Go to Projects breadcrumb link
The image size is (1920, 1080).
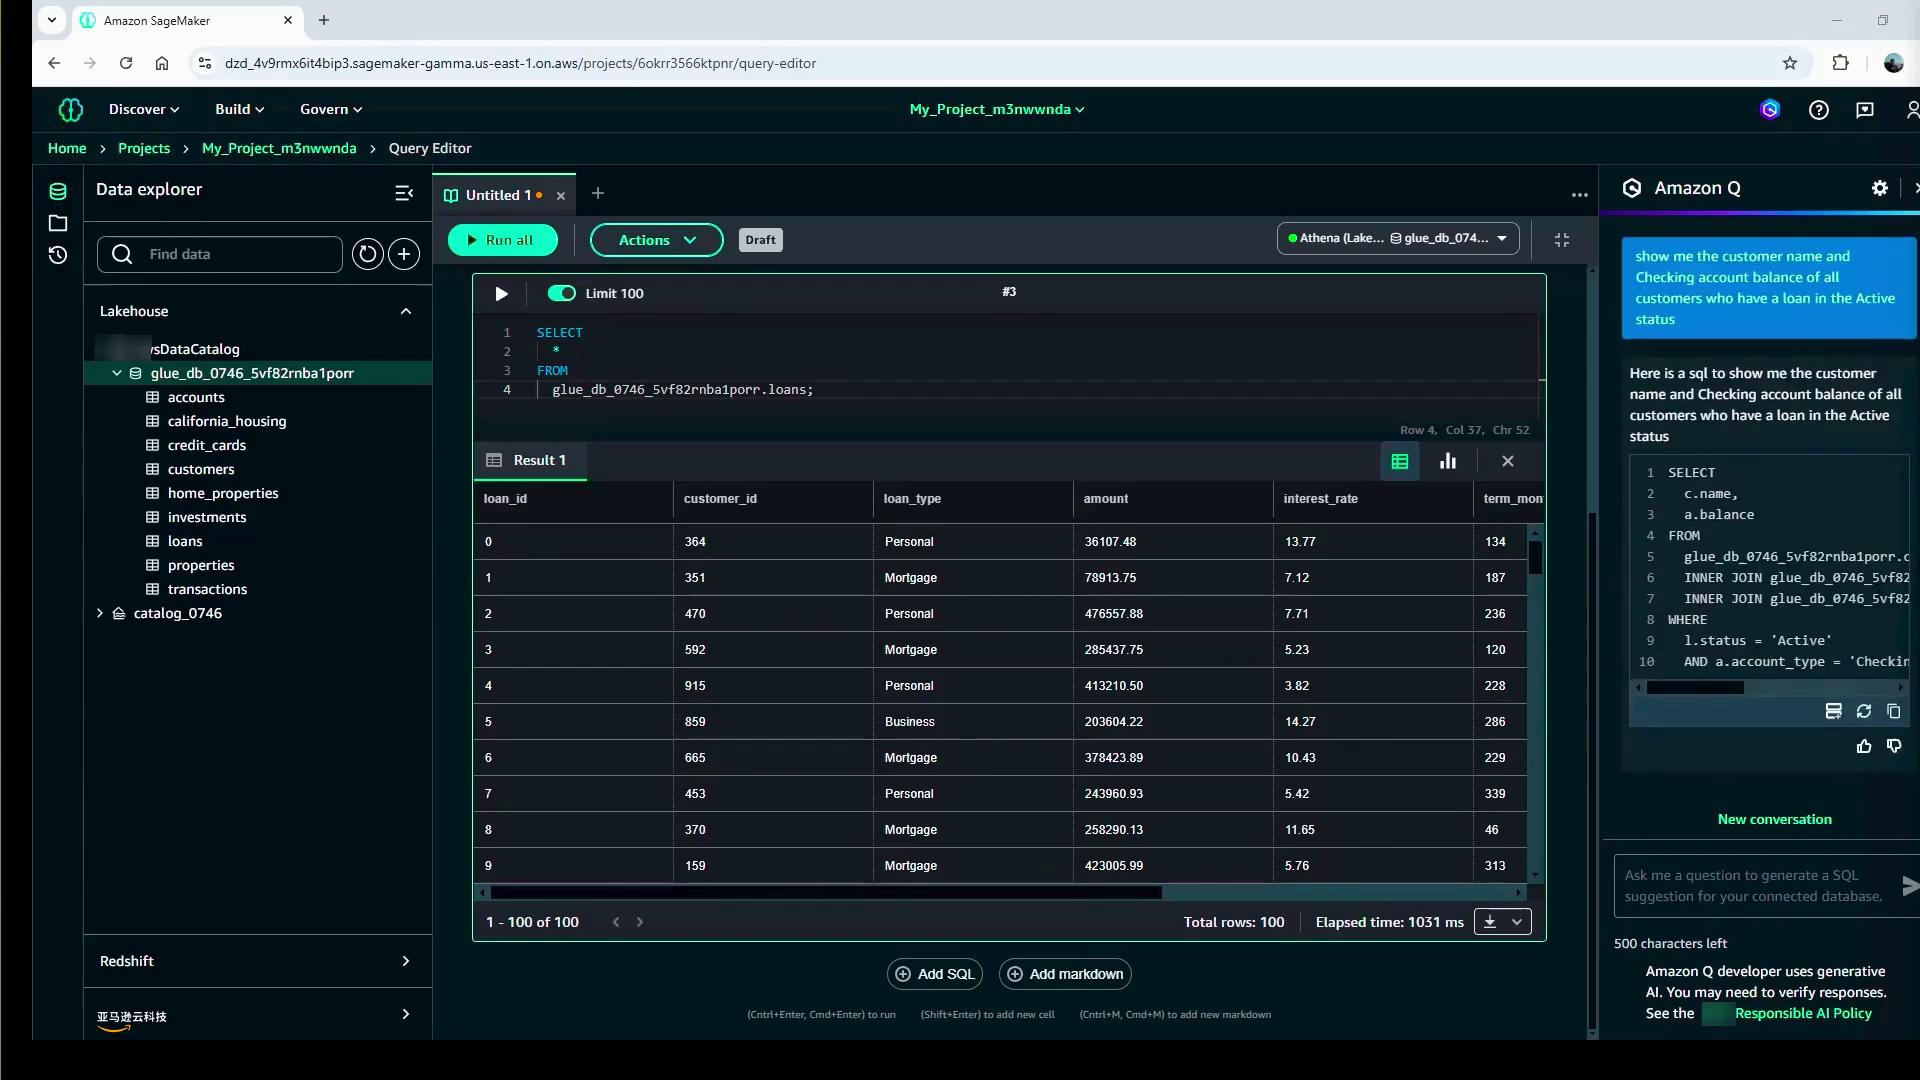[x=144, y=148]
